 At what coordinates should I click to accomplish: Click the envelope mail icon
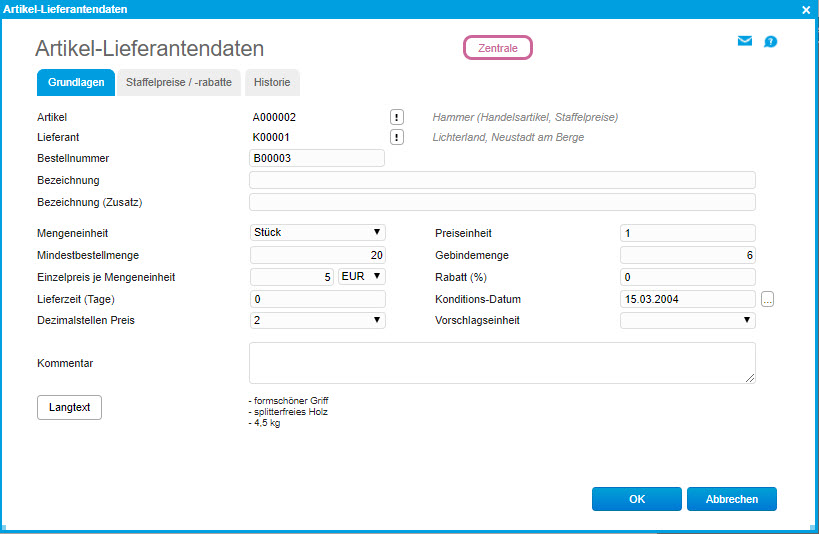coord(744,42)
